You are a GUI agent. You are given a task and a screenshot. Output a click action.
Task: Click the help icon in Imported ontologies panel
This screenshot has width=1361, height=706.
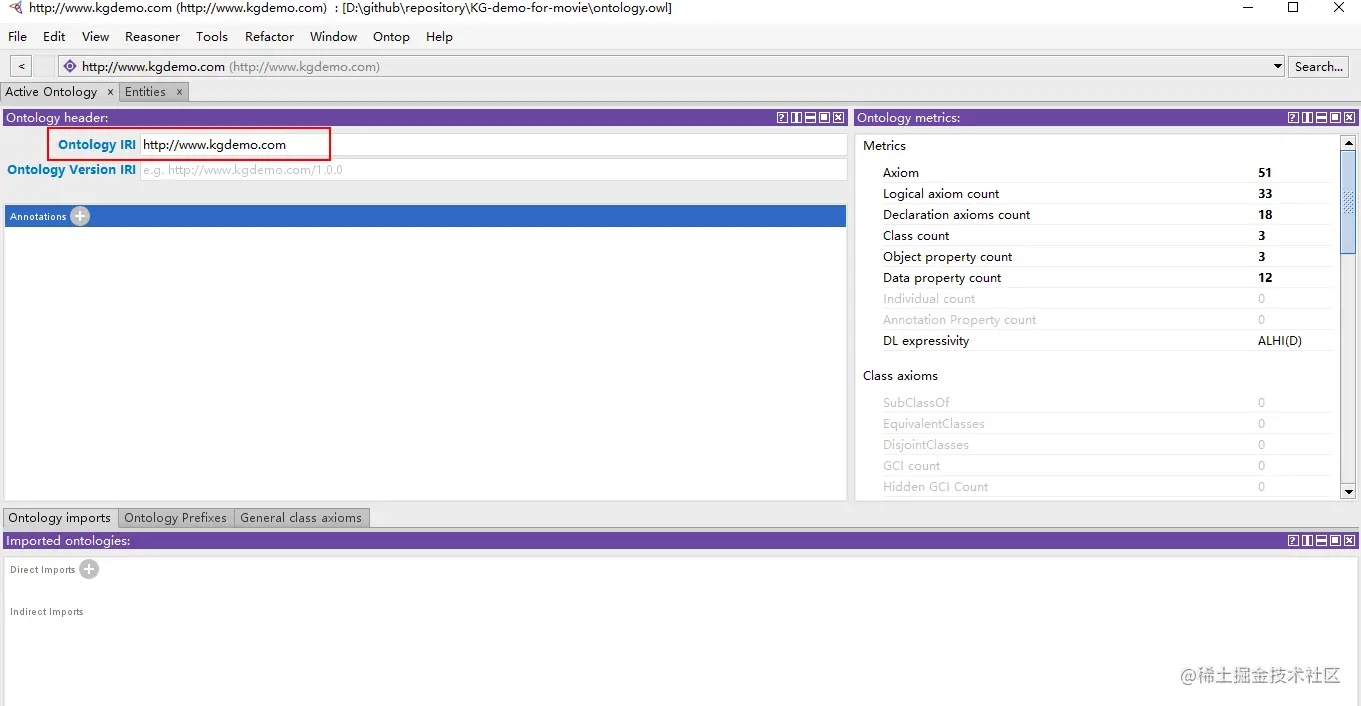point(1294,541)
